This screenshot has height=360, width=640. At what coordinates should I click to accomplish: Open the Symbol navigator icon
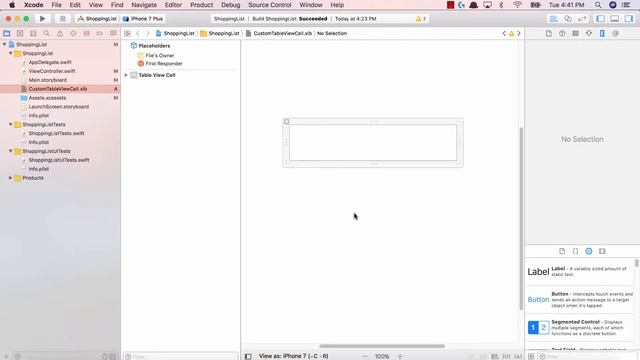coord(33,33)
